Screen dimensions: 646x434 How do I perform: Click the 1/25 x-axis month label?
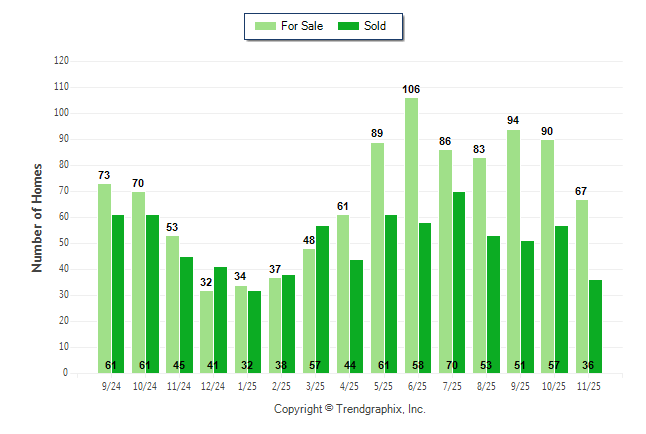point(247,384)
